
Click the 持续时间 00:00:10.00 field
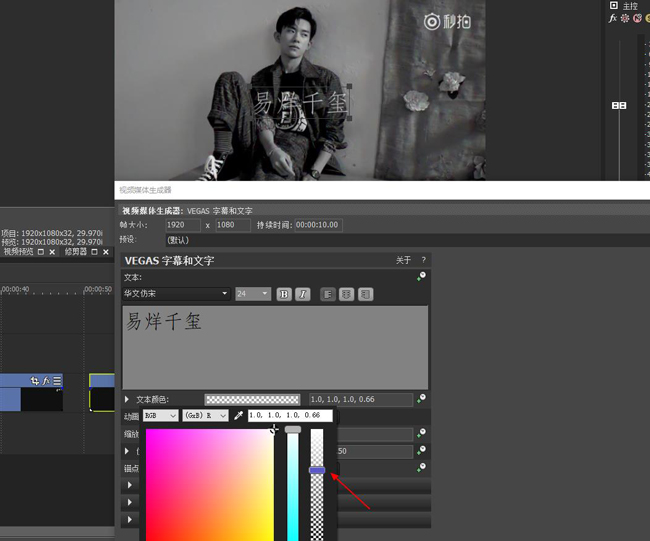[318, 225]
